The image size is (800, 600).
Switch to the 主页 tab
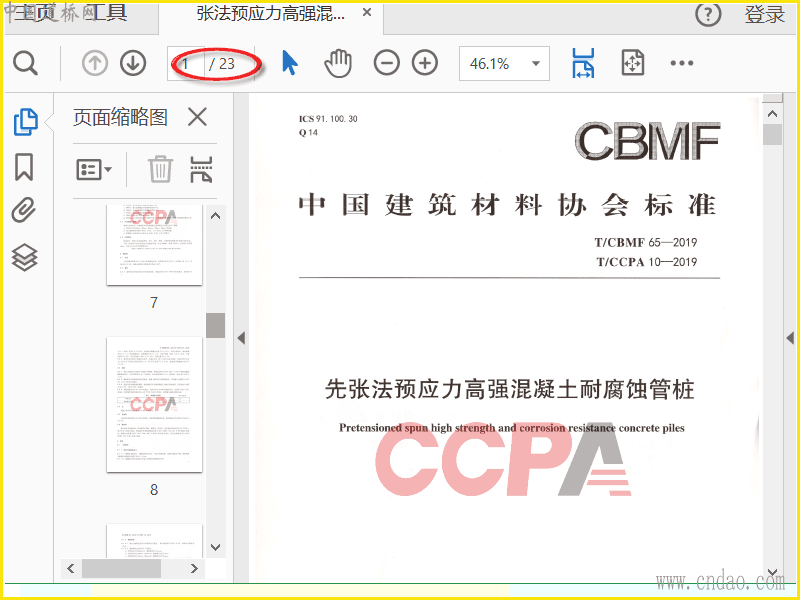(35, 14)
